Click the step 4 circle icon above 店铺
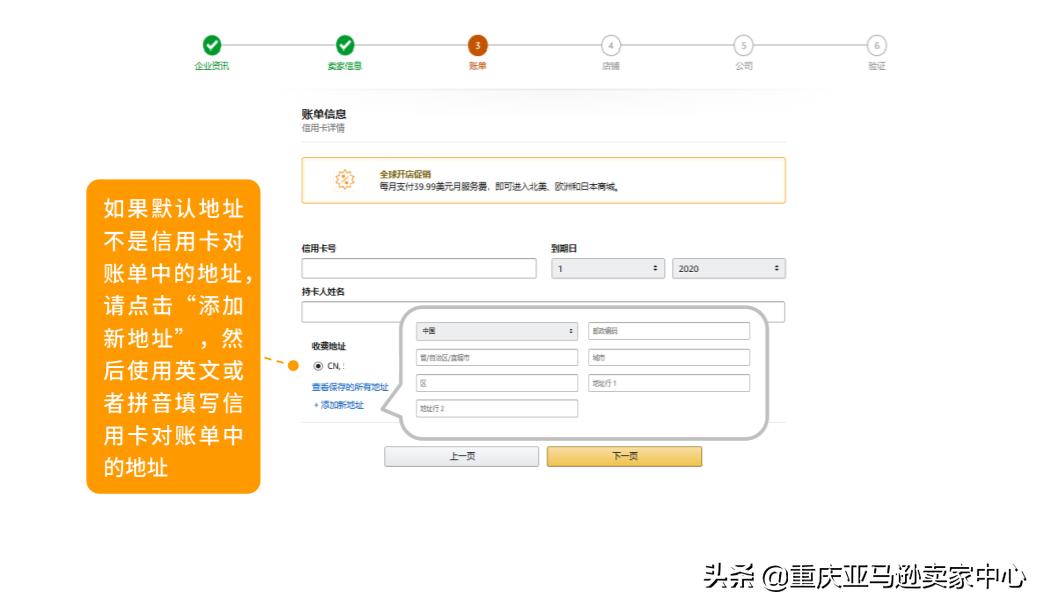1045x608 pixels. coord(611,45)
